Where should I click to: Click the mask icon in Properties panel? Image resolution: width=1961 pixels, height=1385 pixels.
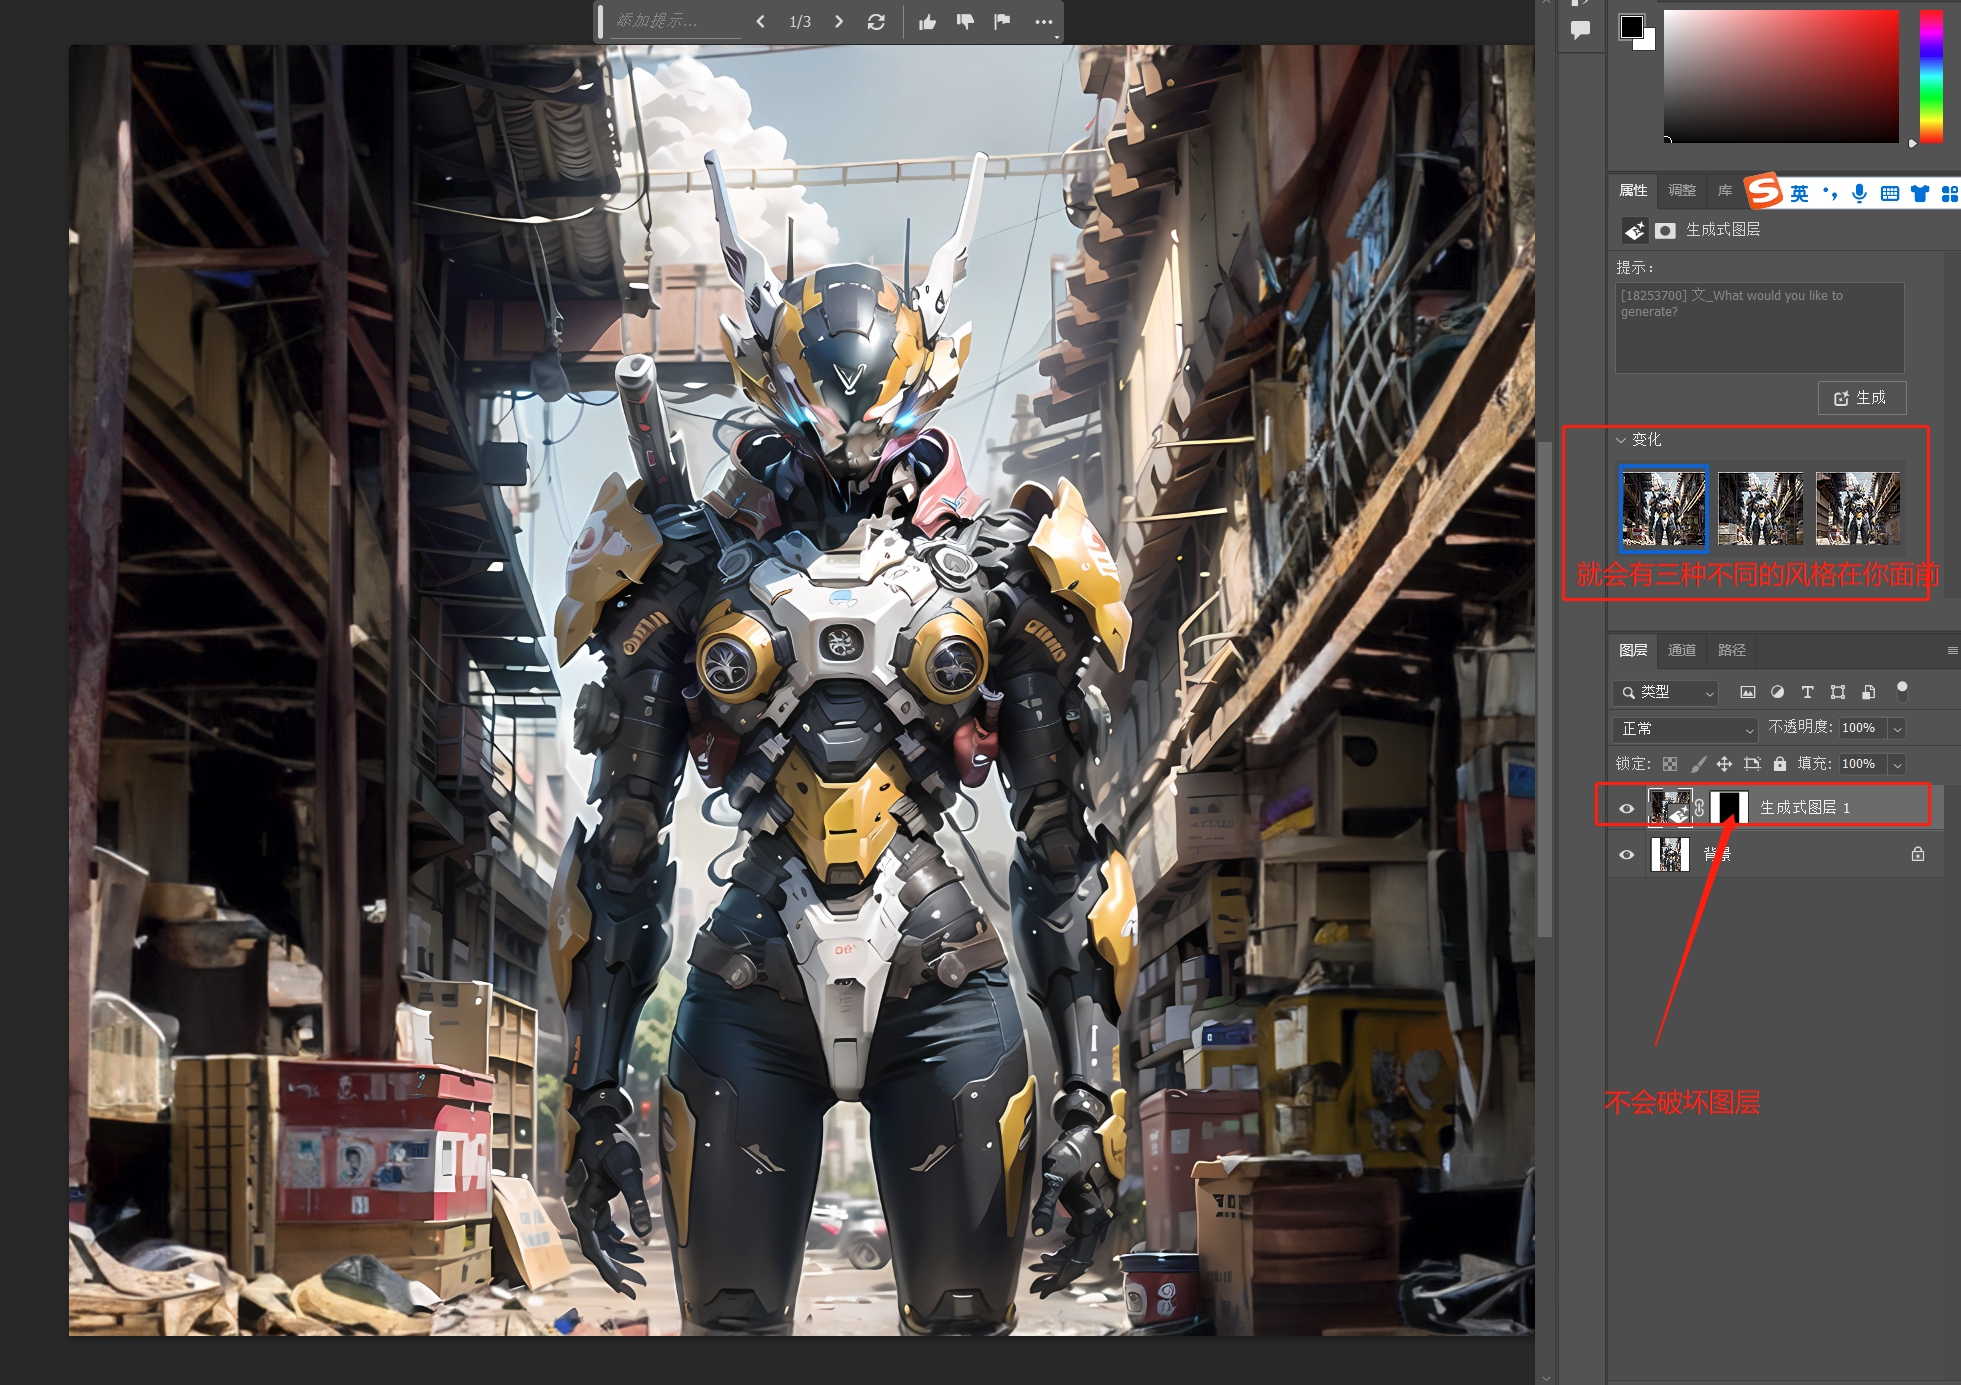(1665, 231)
